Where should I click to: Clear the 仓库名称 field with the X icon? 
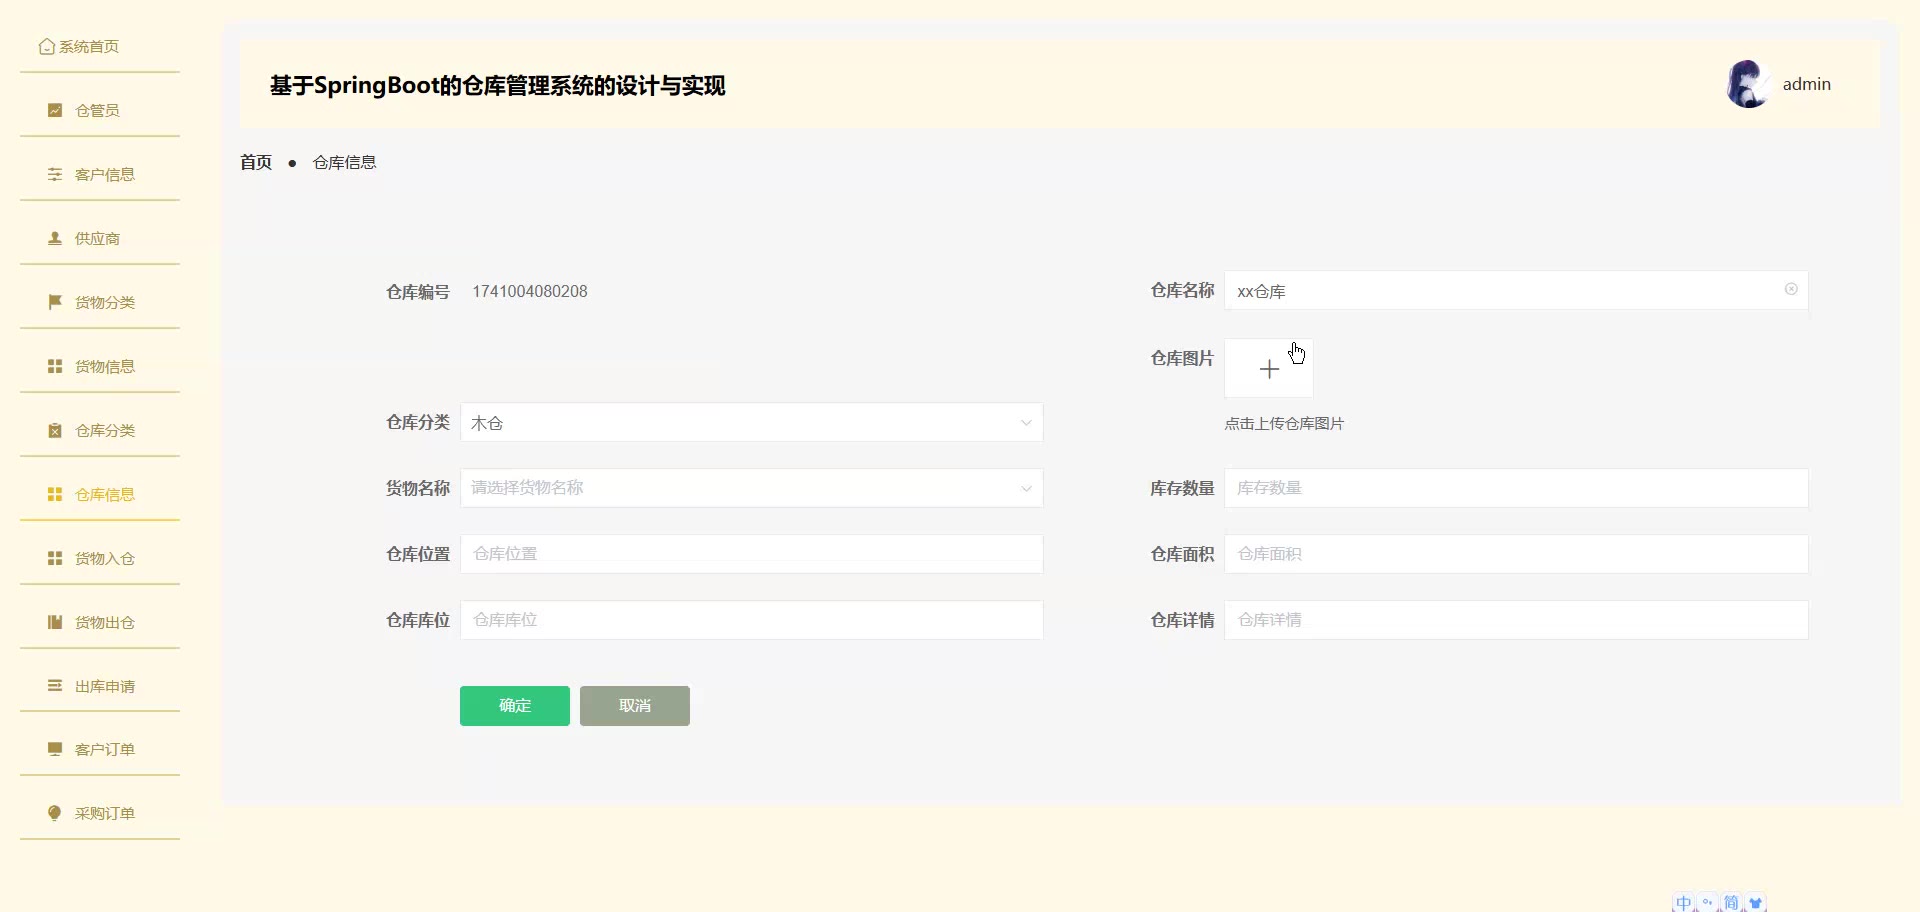coord(1791,289)
